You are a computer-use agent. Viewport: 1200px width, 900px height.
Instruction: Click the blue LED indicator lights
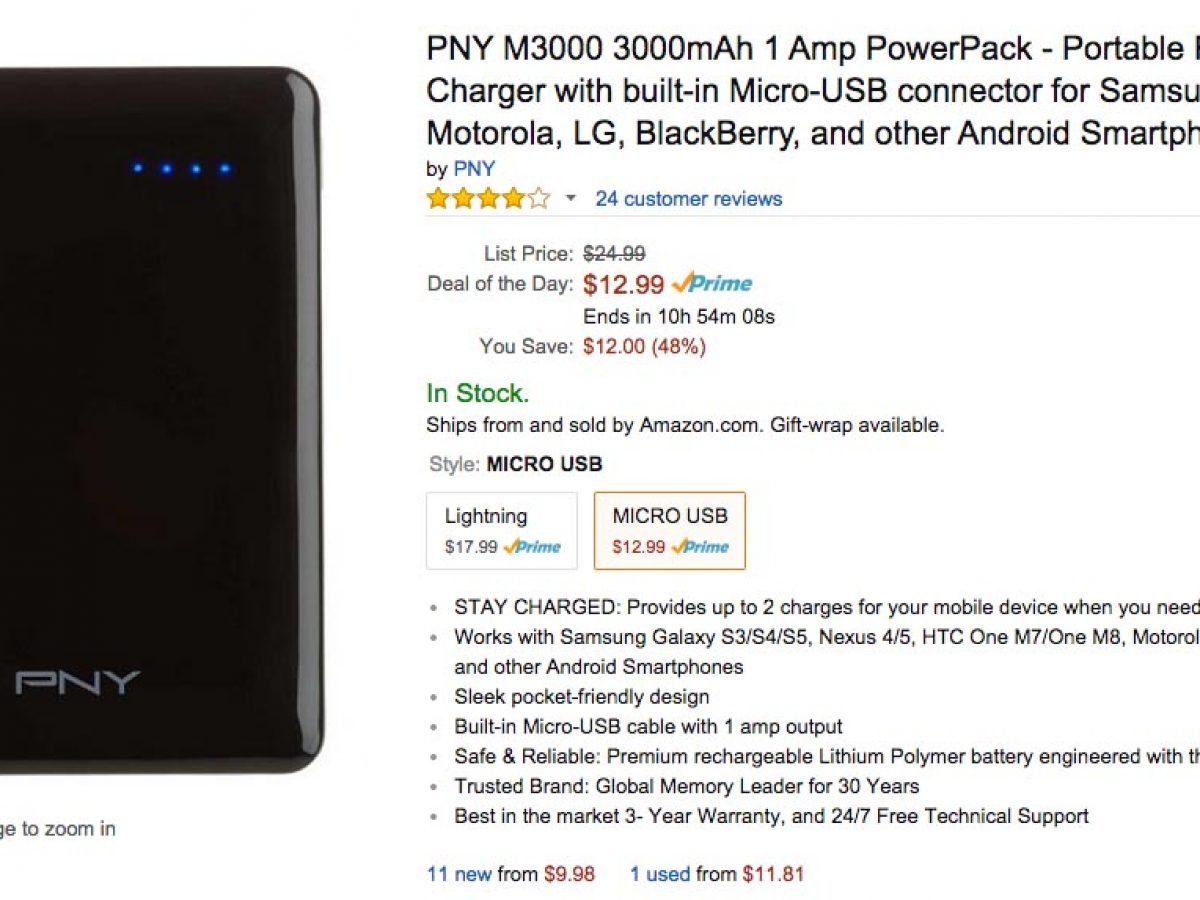coord(181,168)
